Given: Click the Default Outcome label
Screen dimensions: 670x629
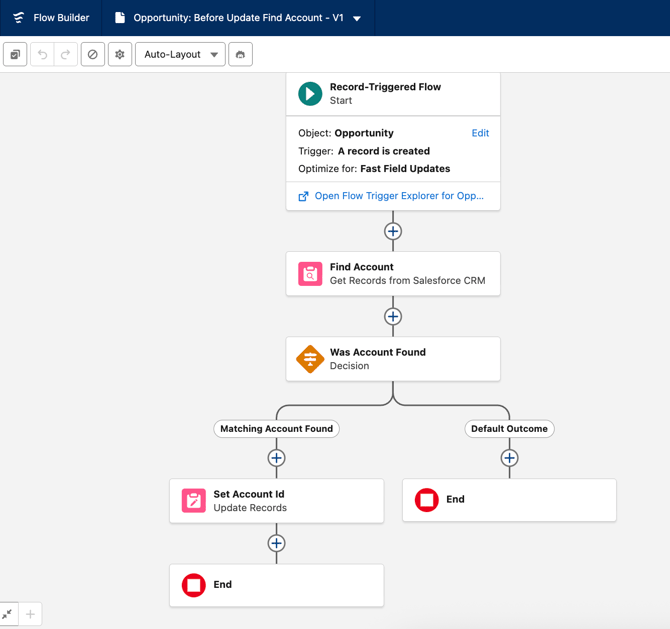Looking at the screenshot, I should (509, 429).
